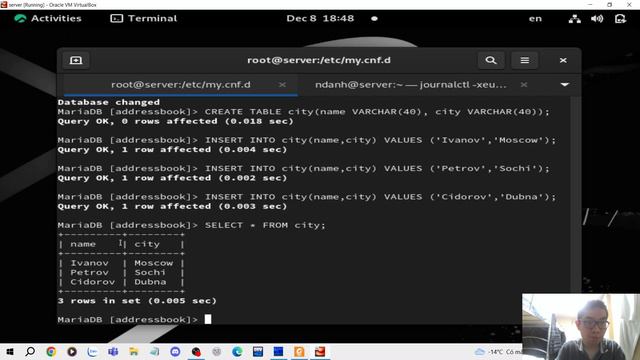Click the 'Cidorov' cell in query result
This screenshot has width=640, height=360.
(92, 282)
